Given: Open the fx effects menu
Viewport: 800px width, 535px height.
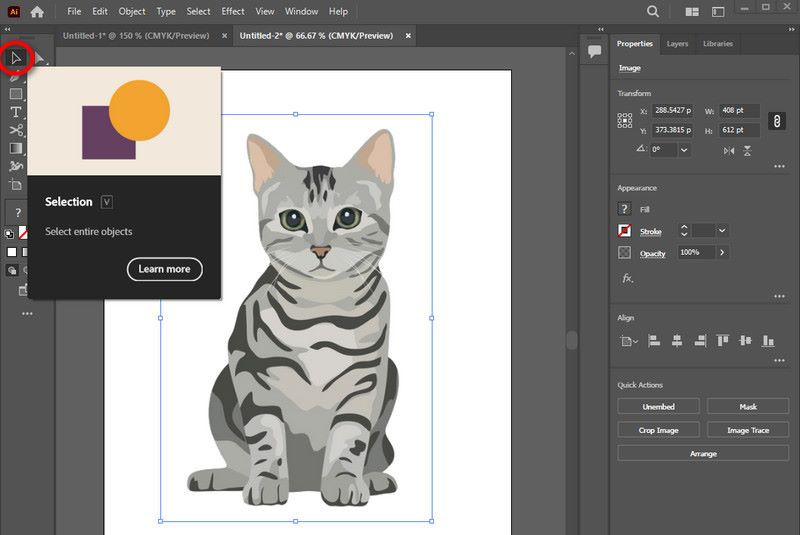Looking at the screenshot, I should 628,278.
